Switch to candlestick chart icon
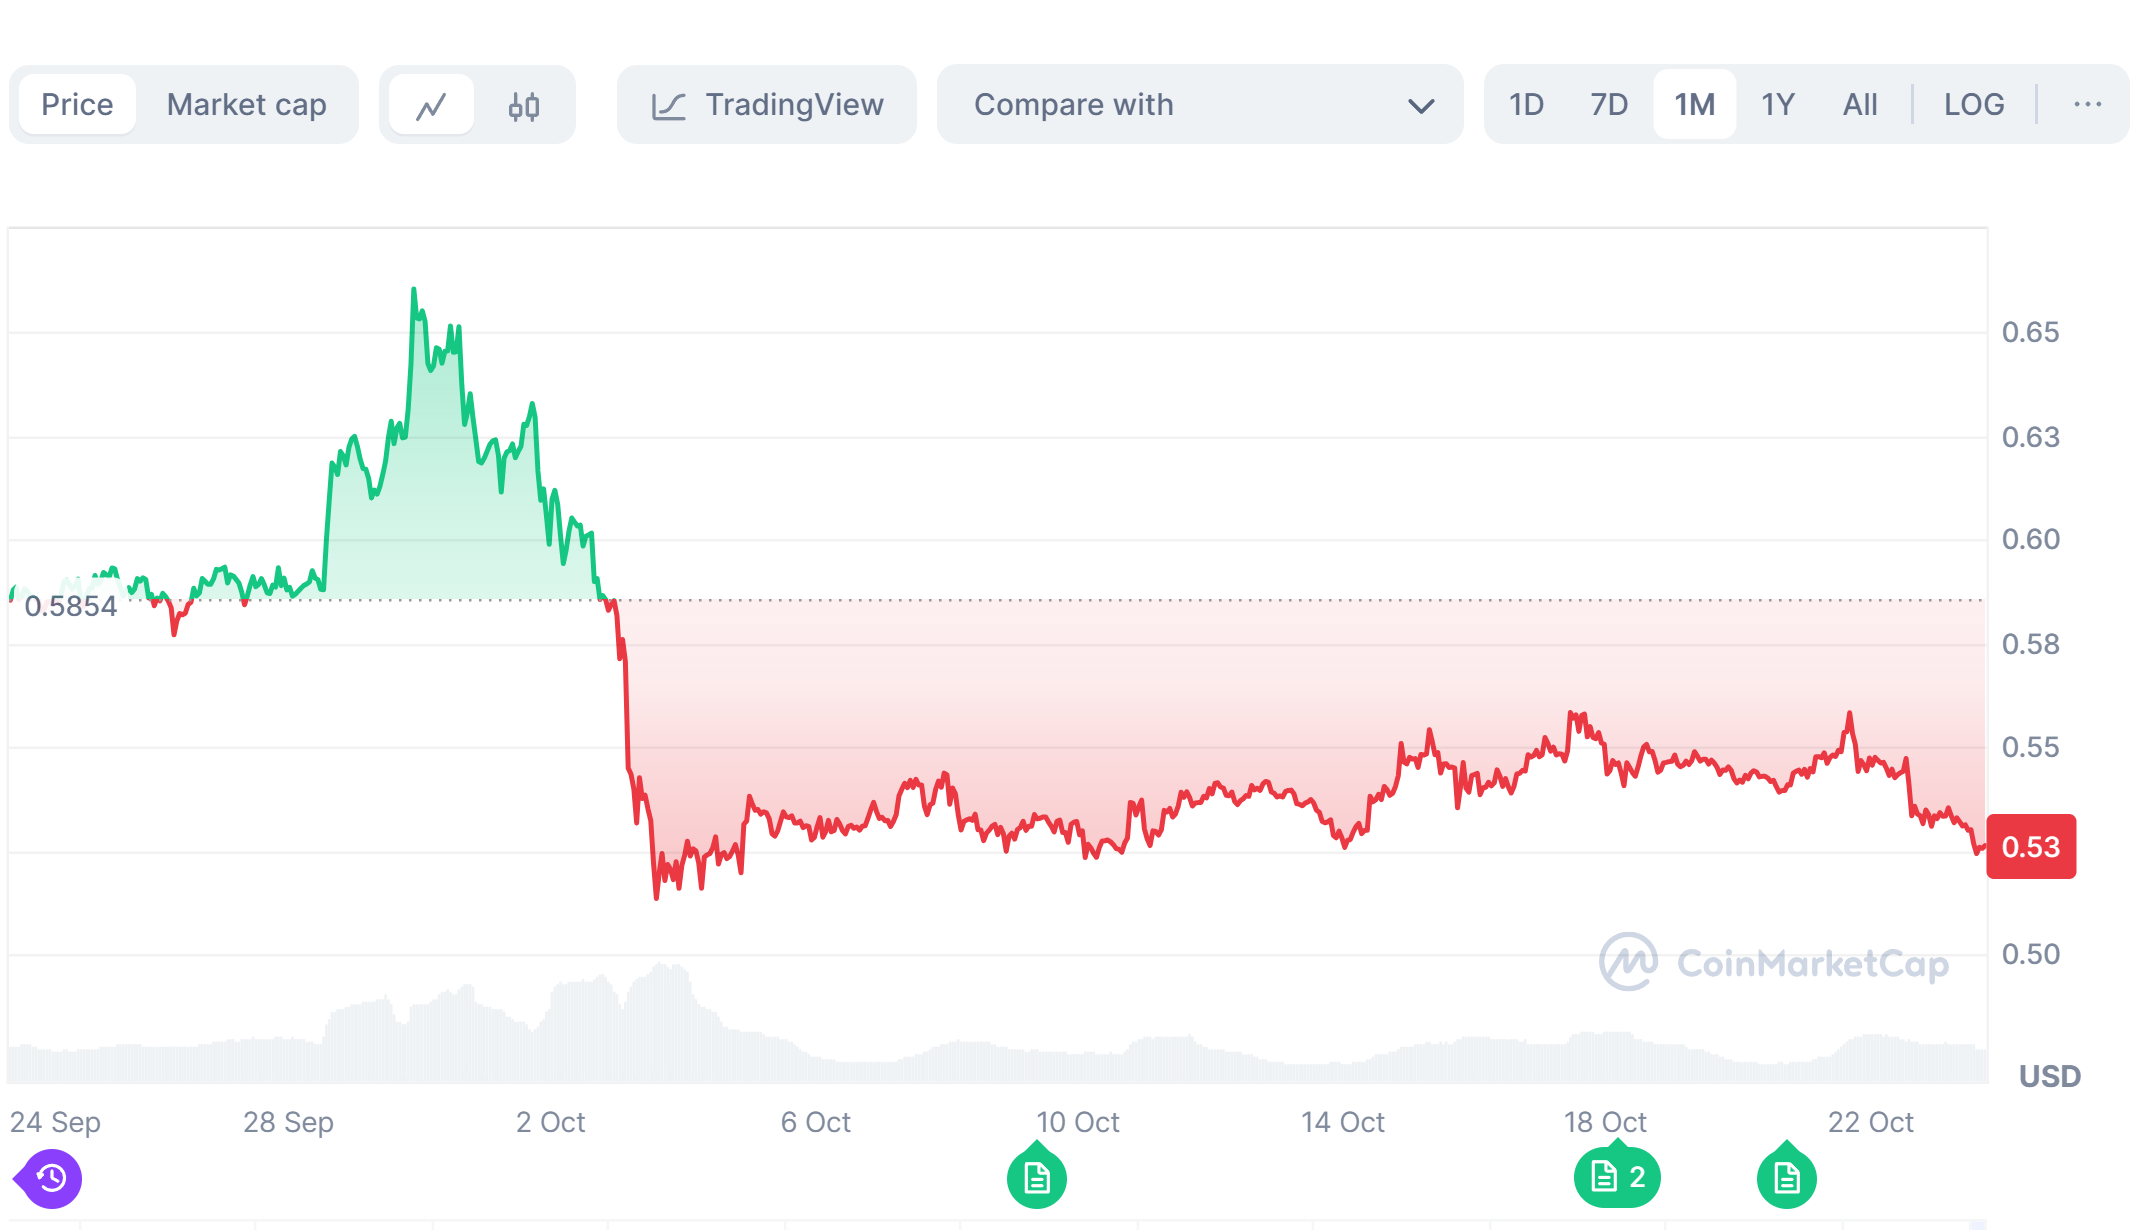Image resolution: width=2147 pixels, height=1230 pixels. click(524, 105)
